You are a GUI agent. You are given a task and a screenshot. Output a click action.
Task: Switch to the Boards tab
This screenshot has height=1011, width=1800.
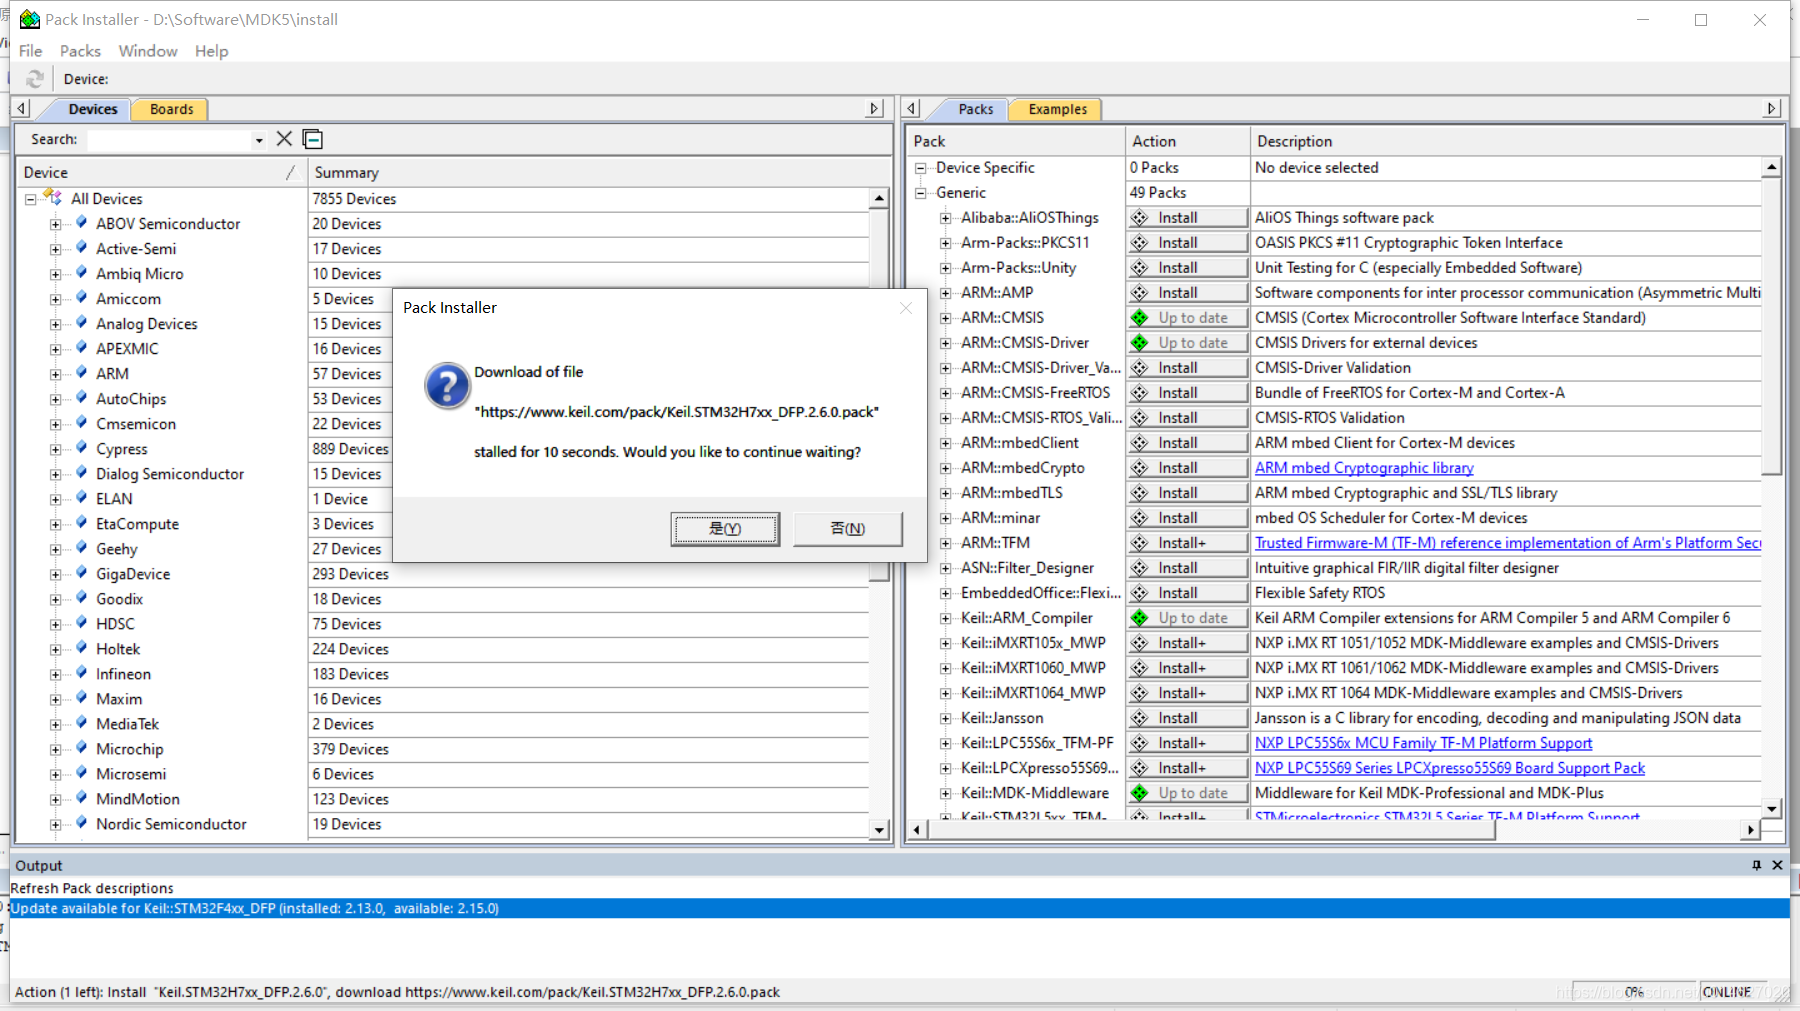[x=171, y=109]
